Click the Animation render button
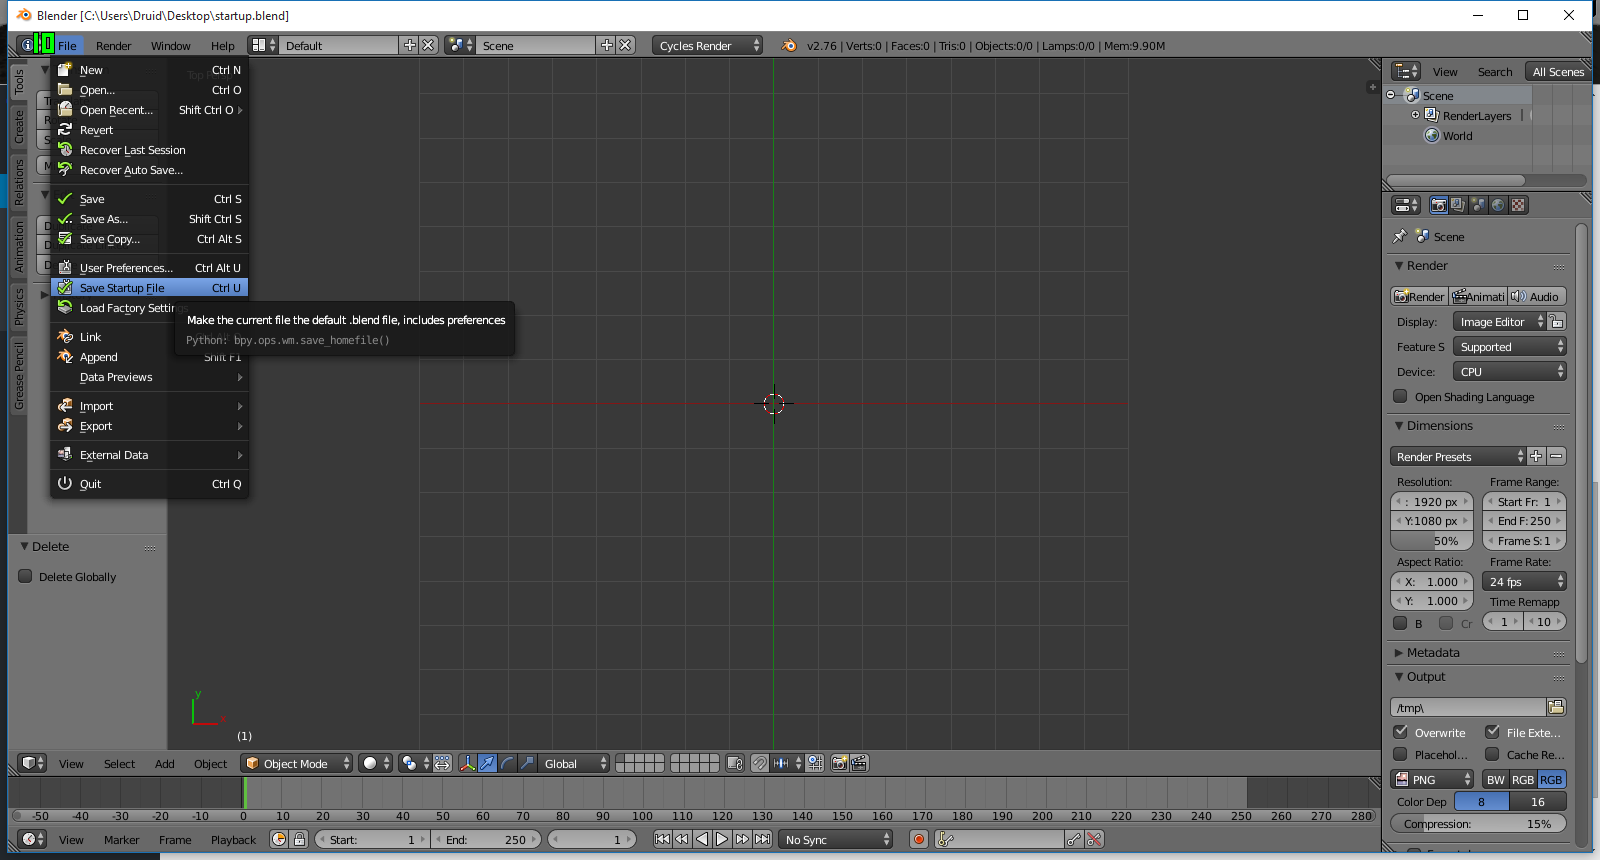Screen dimensions: 1600x860 coord(1478,296)
